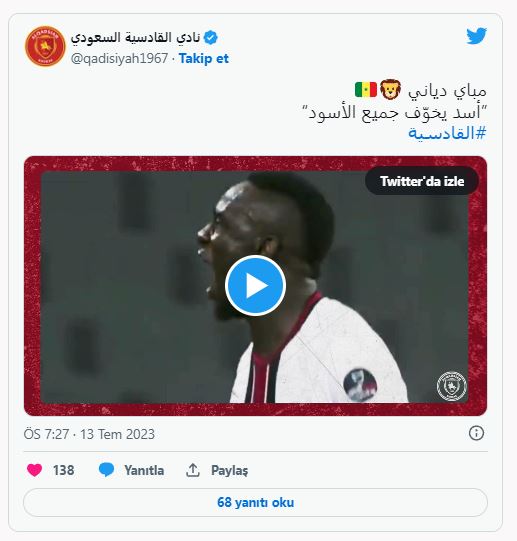Image resolution: width=517 pixels, height=541 pixels.
Task: Open the #القادسية hashtag link
Action: (447, 133)
